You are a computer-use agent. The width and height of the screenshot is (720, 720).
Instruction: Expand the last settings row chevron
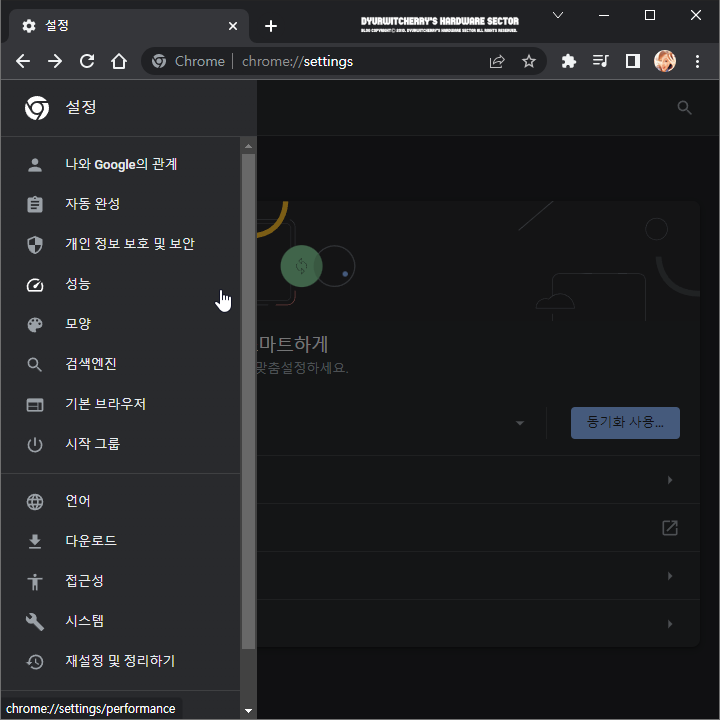click(x=670, y=624)
